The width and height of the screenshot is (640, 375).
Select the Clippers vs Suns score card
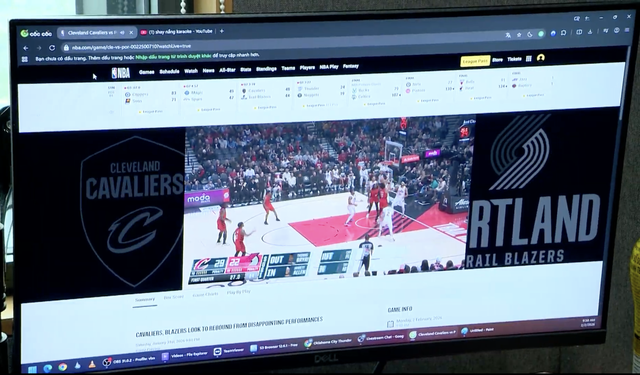pos(151,99)
